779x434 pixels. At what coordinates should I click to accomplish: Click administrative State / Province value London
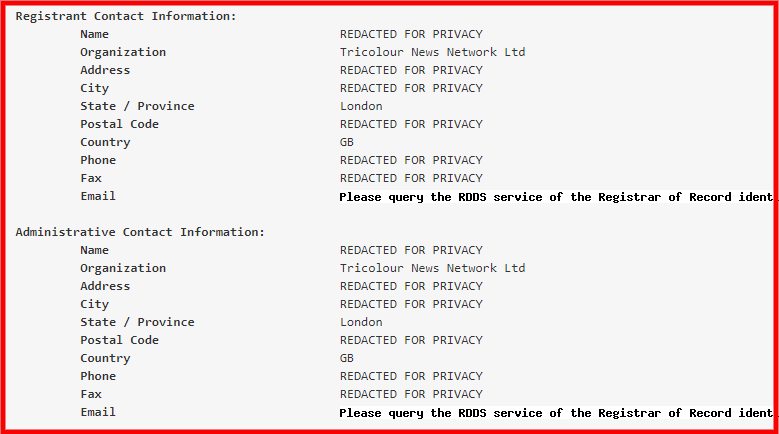coord(361,322)
